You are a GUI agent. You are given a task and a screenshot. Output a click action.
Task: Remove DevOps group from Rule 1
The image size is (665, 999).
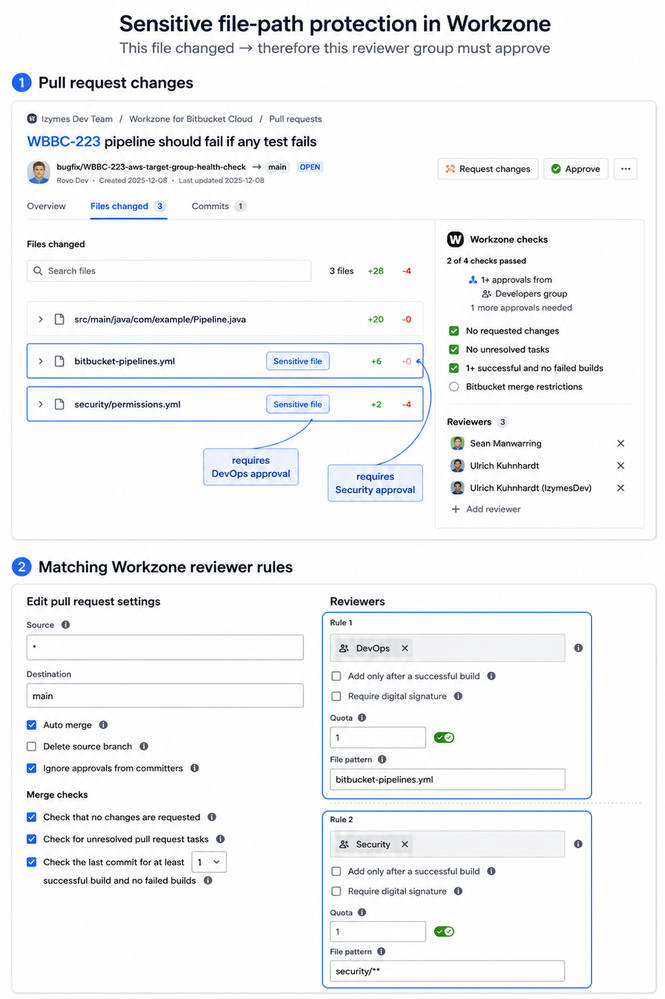pos(404,648)
